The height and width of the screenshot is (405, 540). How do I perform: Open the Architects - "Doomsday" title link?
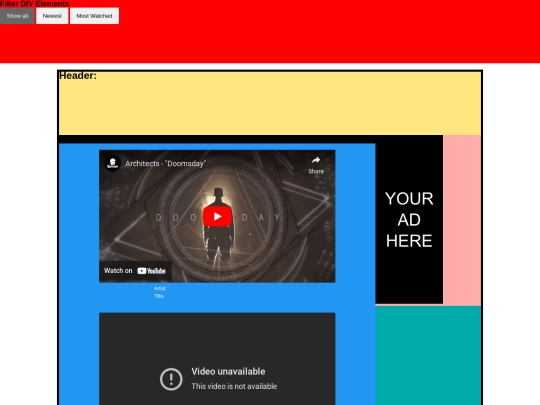(165, 164)
